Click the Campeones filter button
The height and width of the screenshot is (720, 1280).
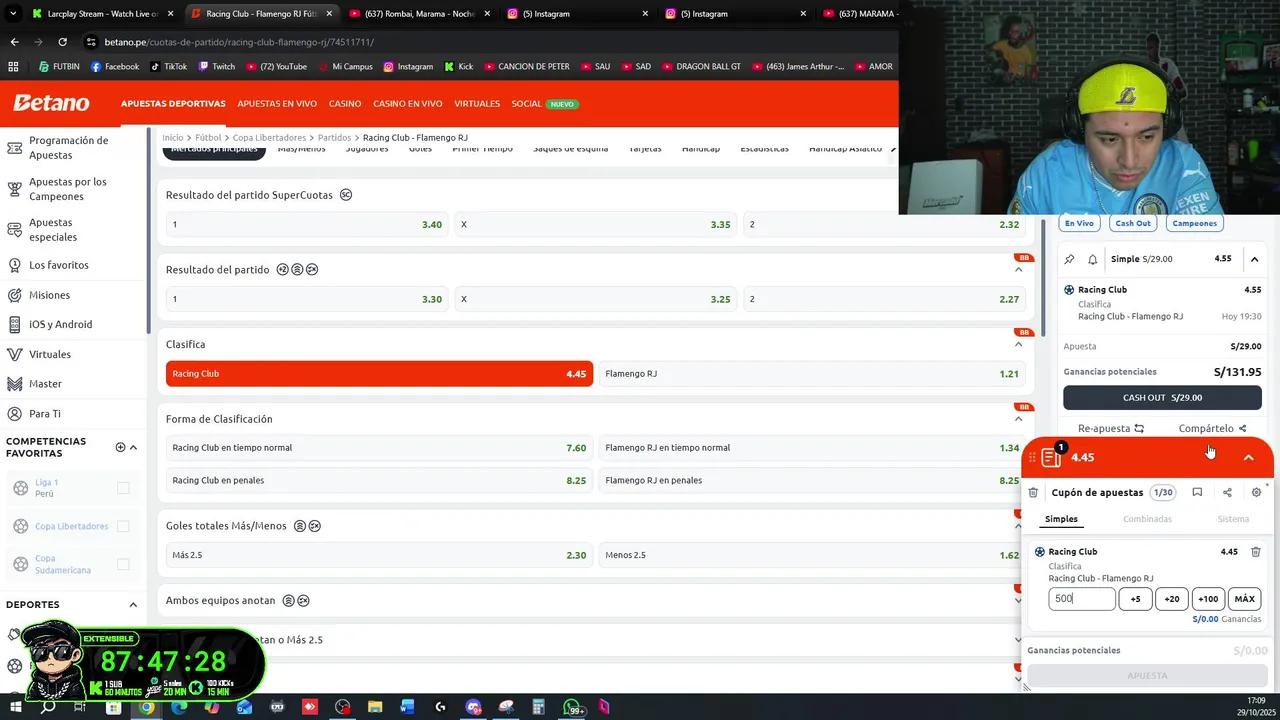click(x=1195, y=223)
